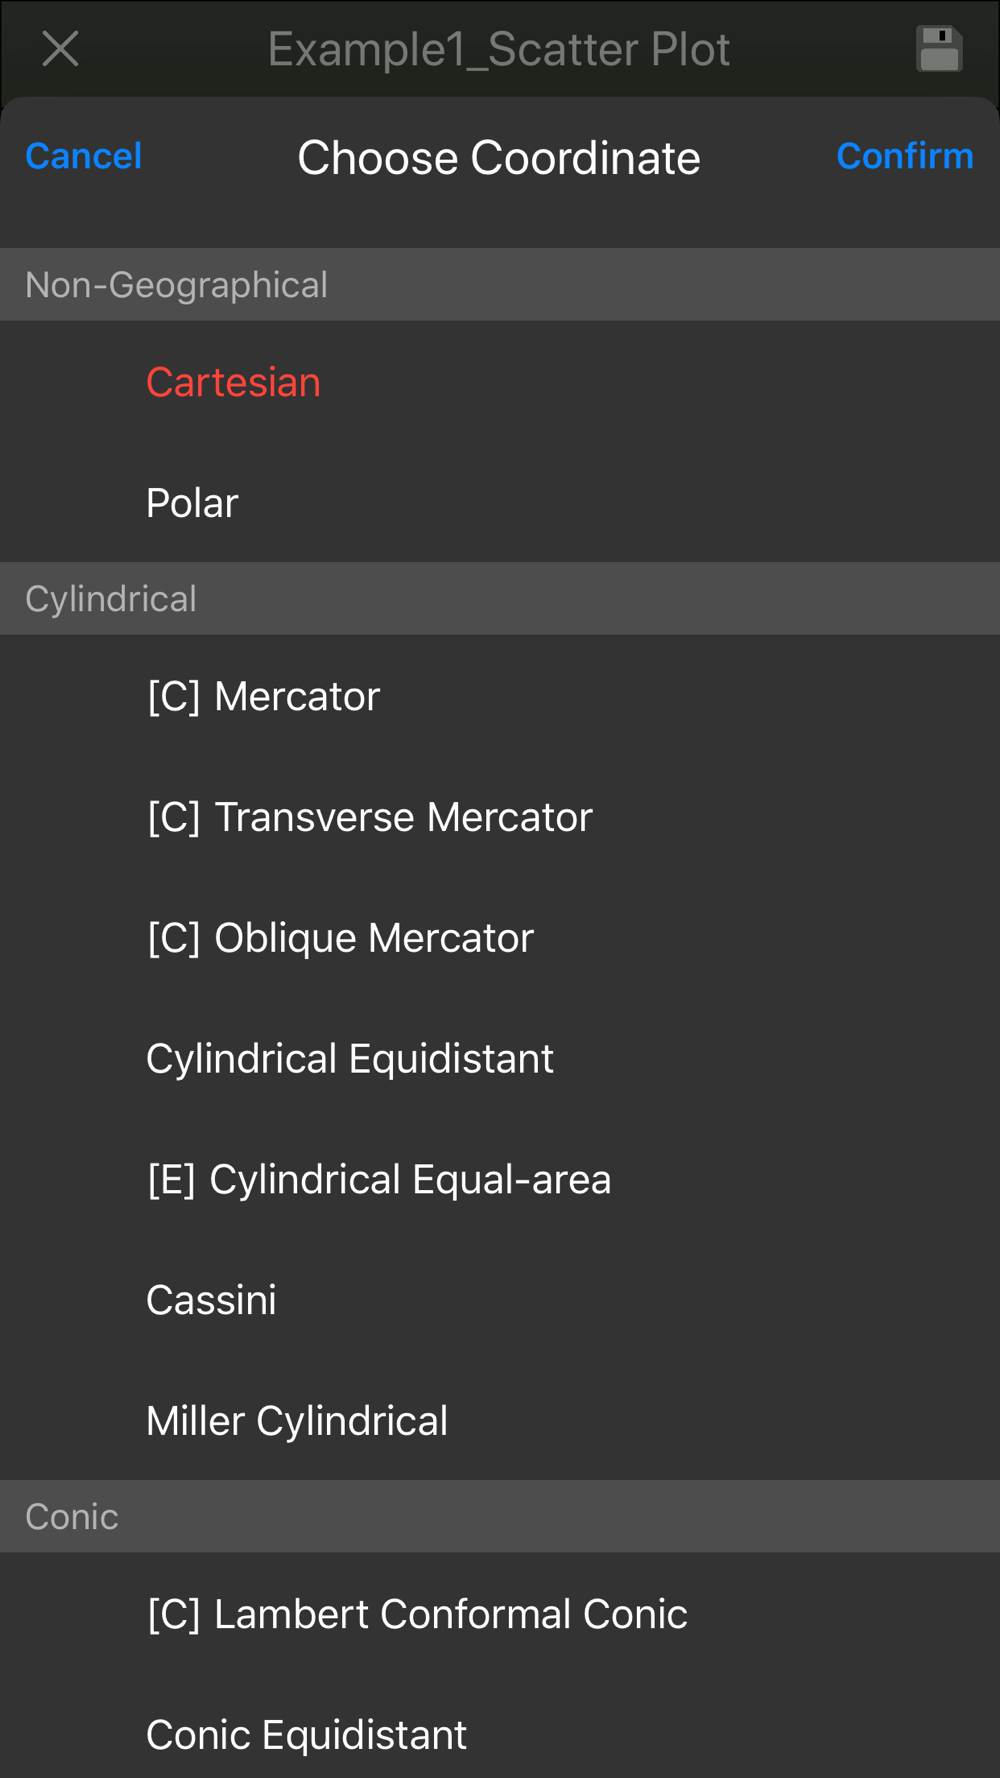Choose the Miller Cylindrical projection
The image size is (1000, 1778).
pyautogui.click(x=500, y=1421)
